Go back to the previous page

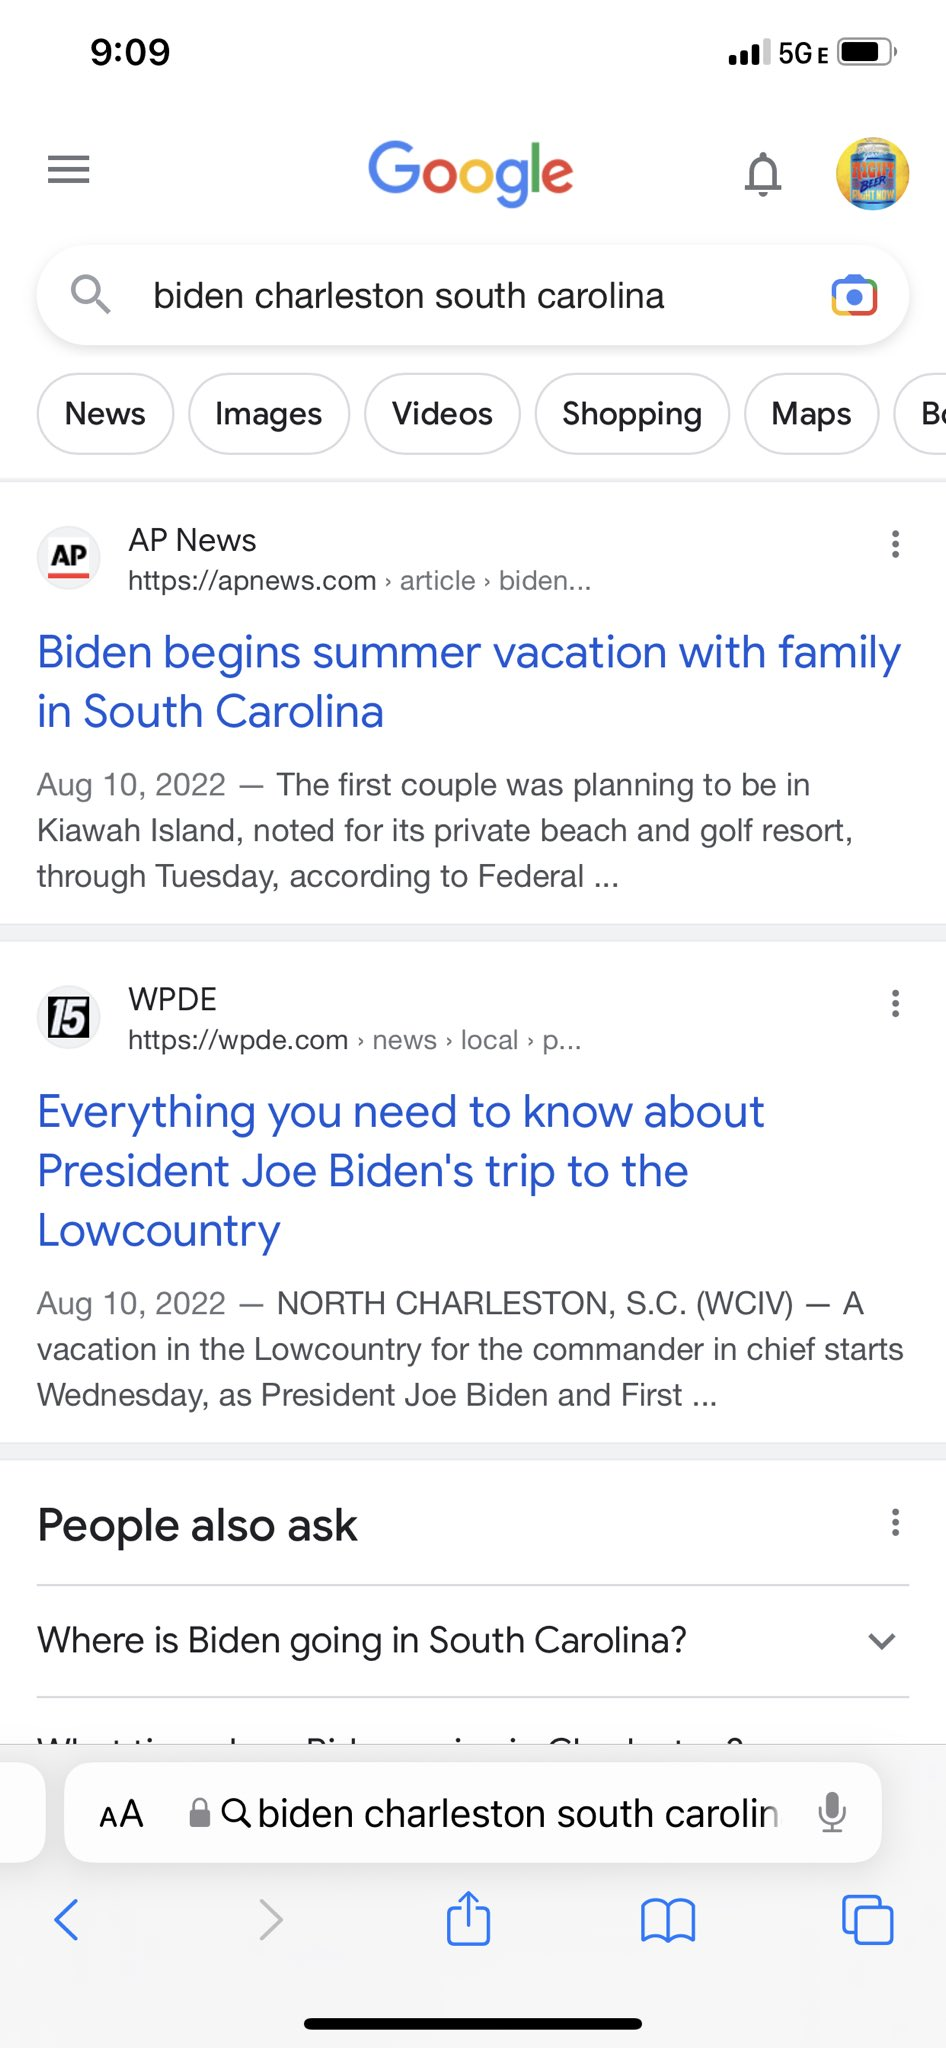(x=67, y=1920)
